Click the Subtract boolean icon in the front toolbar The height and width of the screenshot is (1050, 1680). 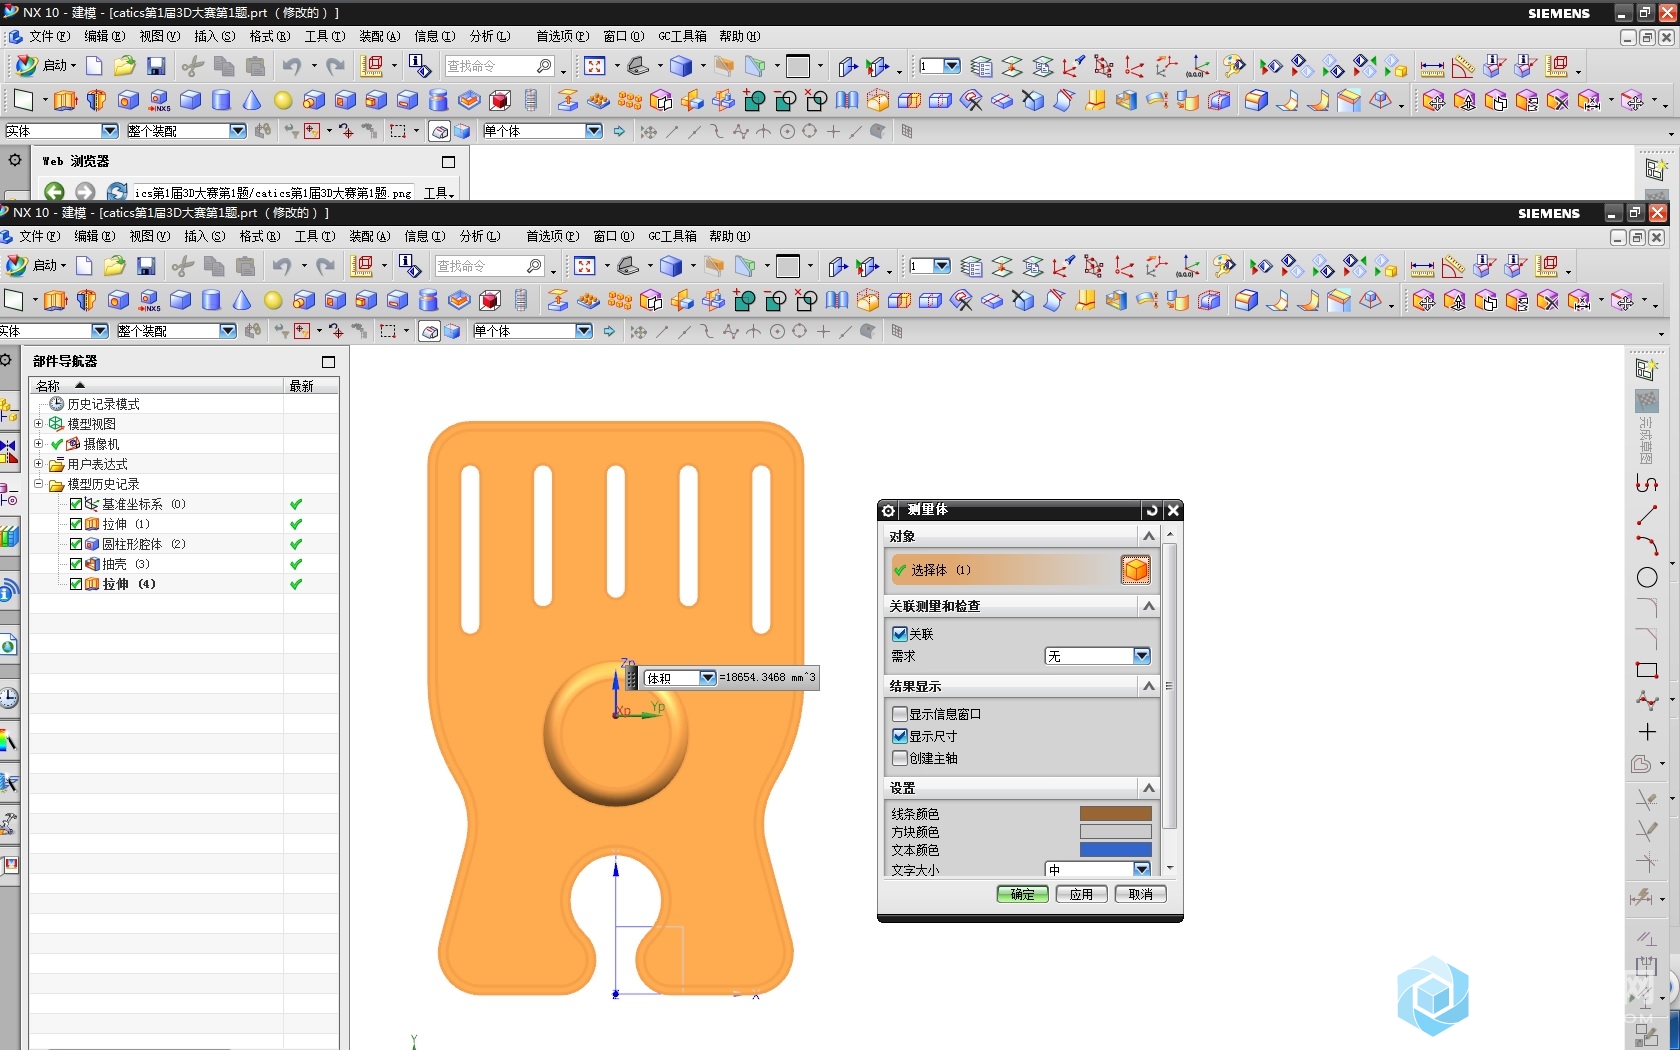(x=775, y=300)
